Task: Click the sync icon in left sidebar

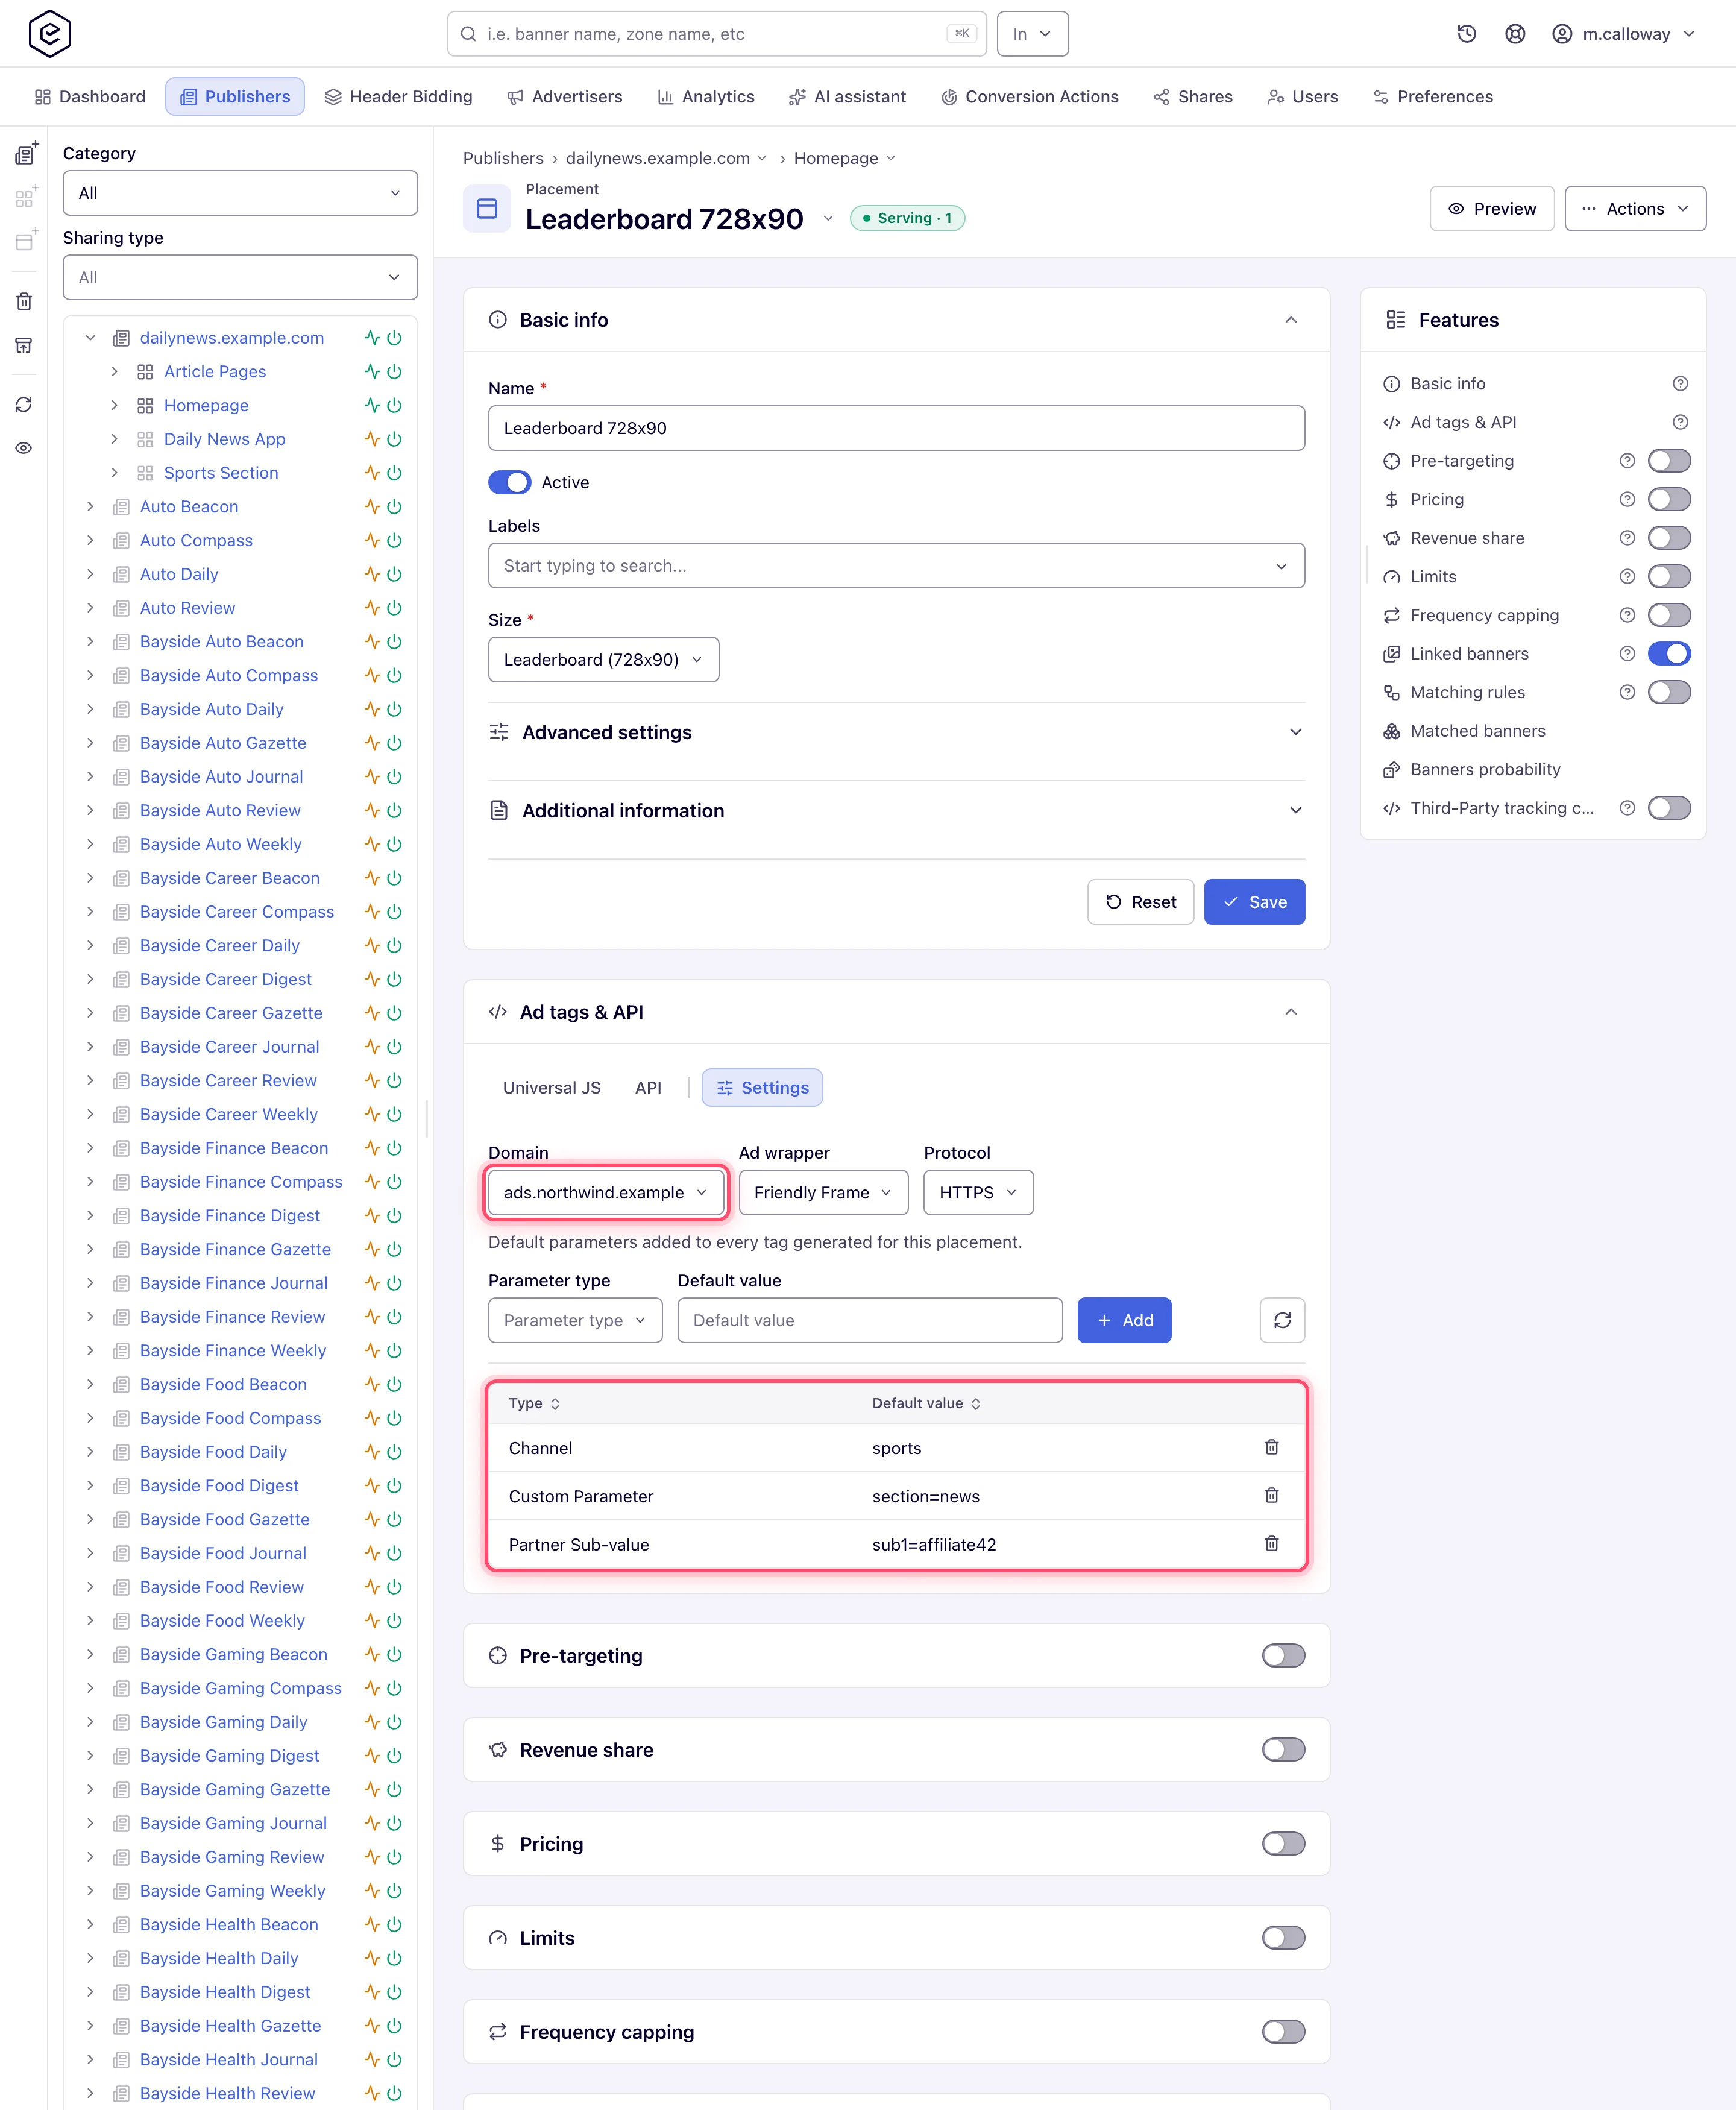Action: coord(24,404)
